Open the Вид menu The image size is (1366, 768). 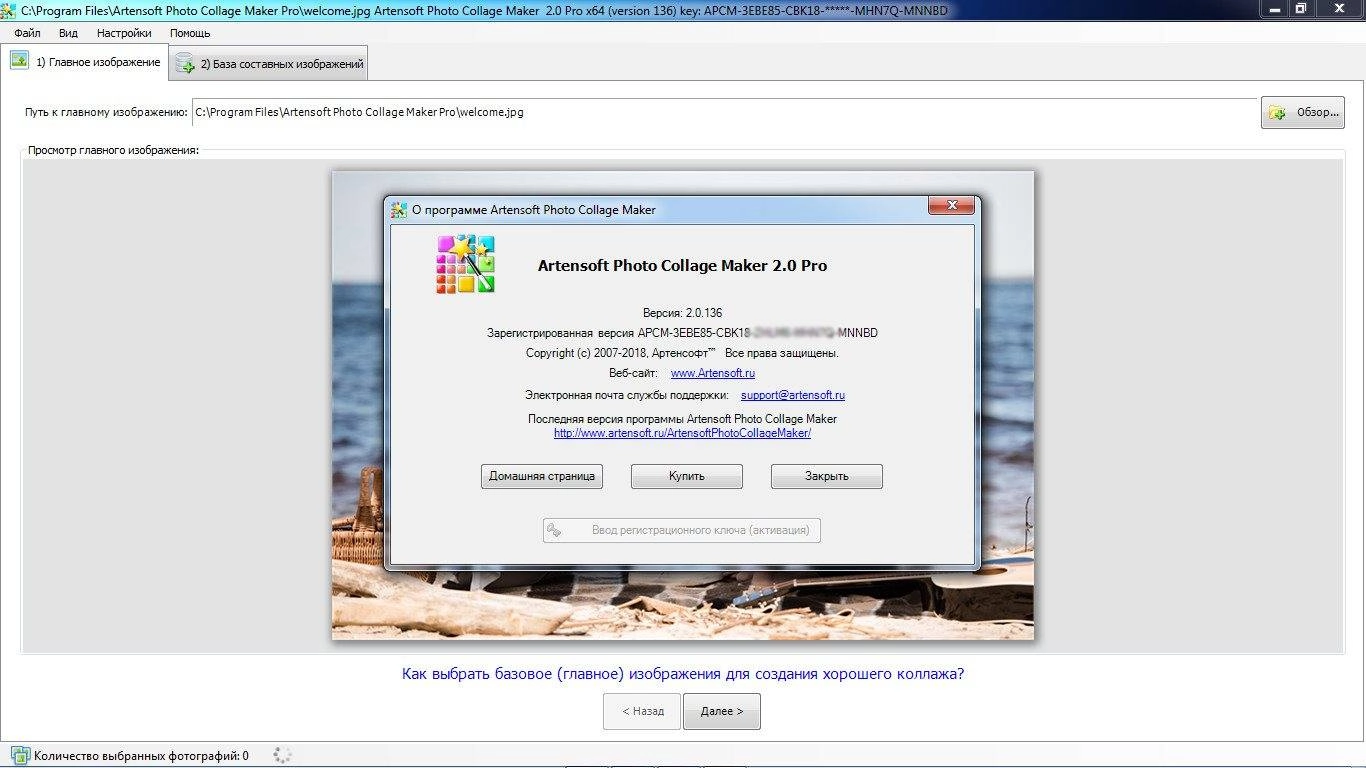[68, 33]
